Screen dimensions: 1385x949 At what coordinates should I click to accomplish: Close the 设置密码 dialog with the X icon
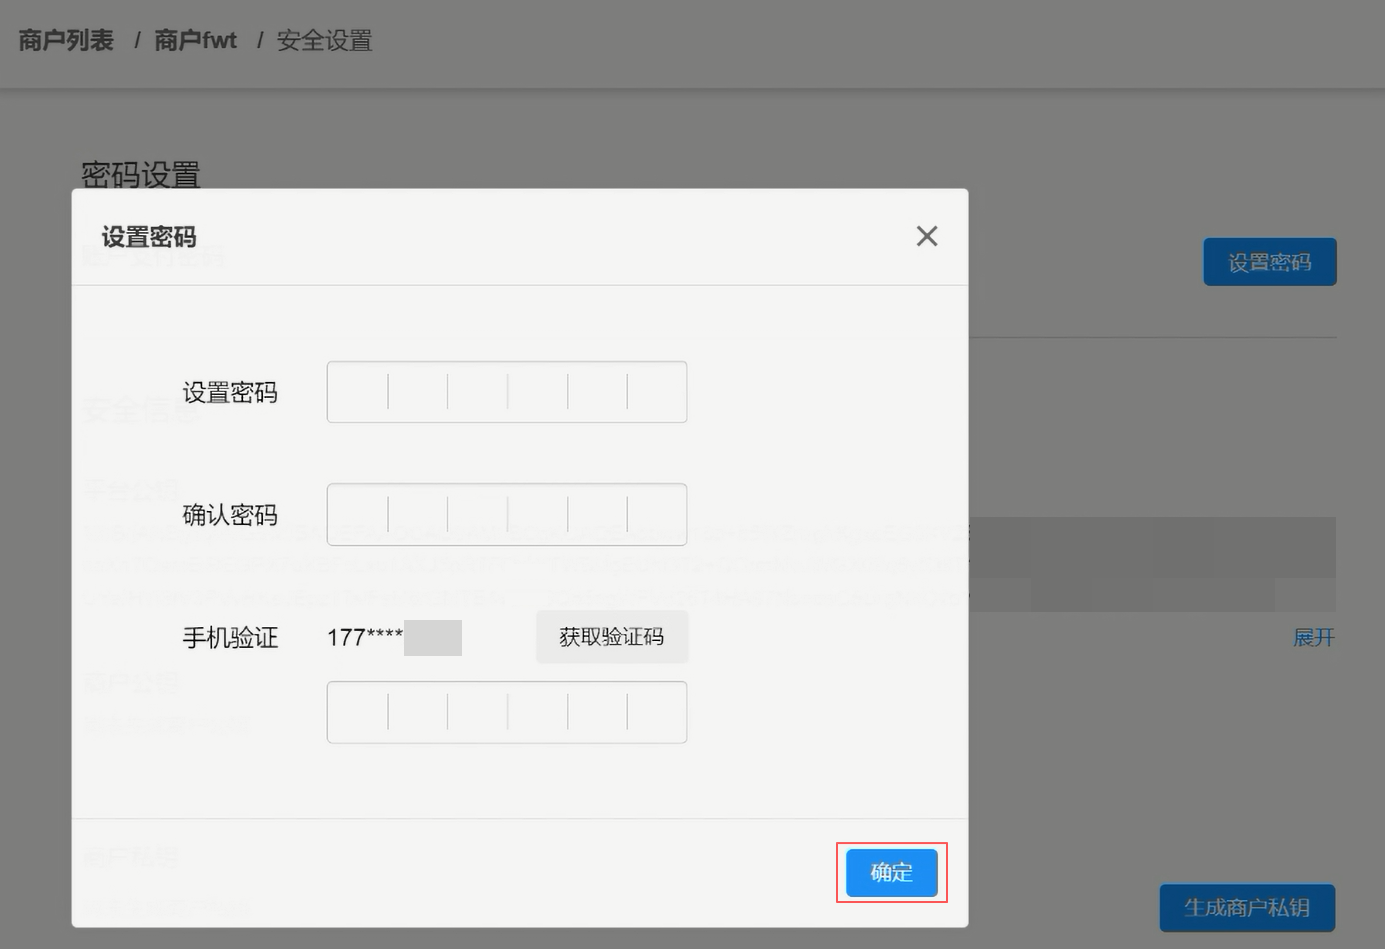coord(926,236)
